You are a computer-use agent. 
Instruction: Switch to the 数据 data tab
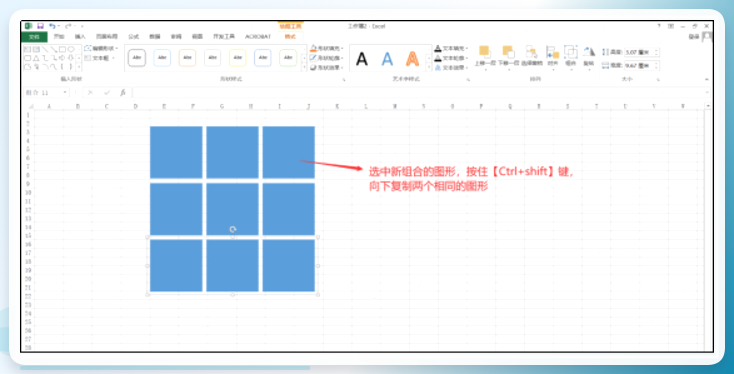[x=154, y=37]
